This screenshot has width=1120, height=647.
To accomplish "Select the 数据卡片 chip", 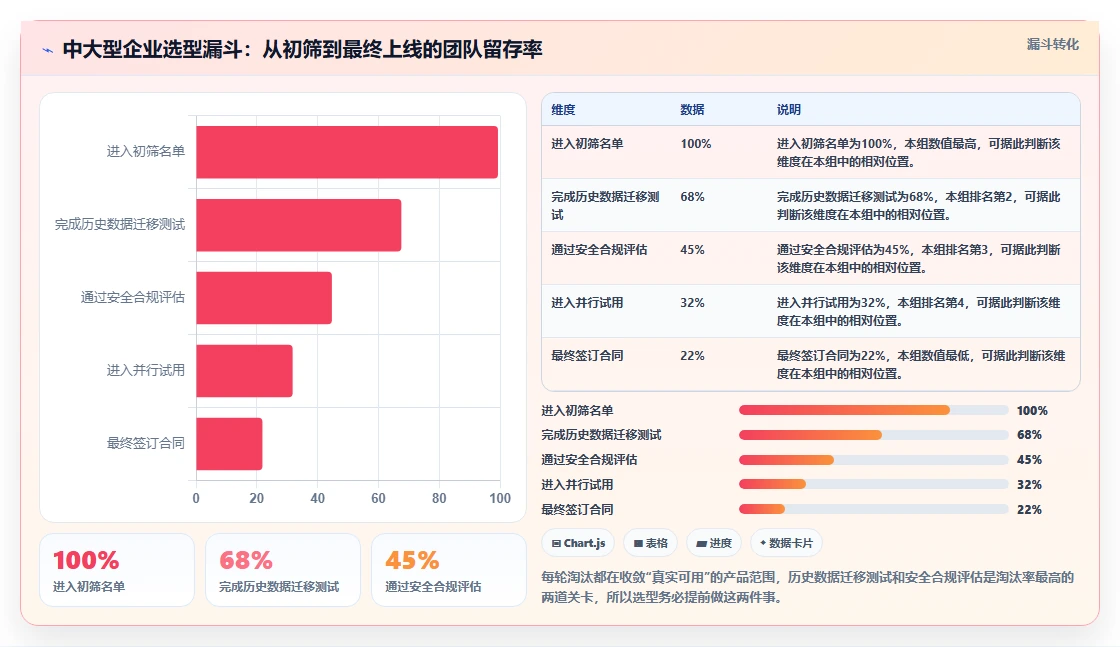I will click(786, 543).
